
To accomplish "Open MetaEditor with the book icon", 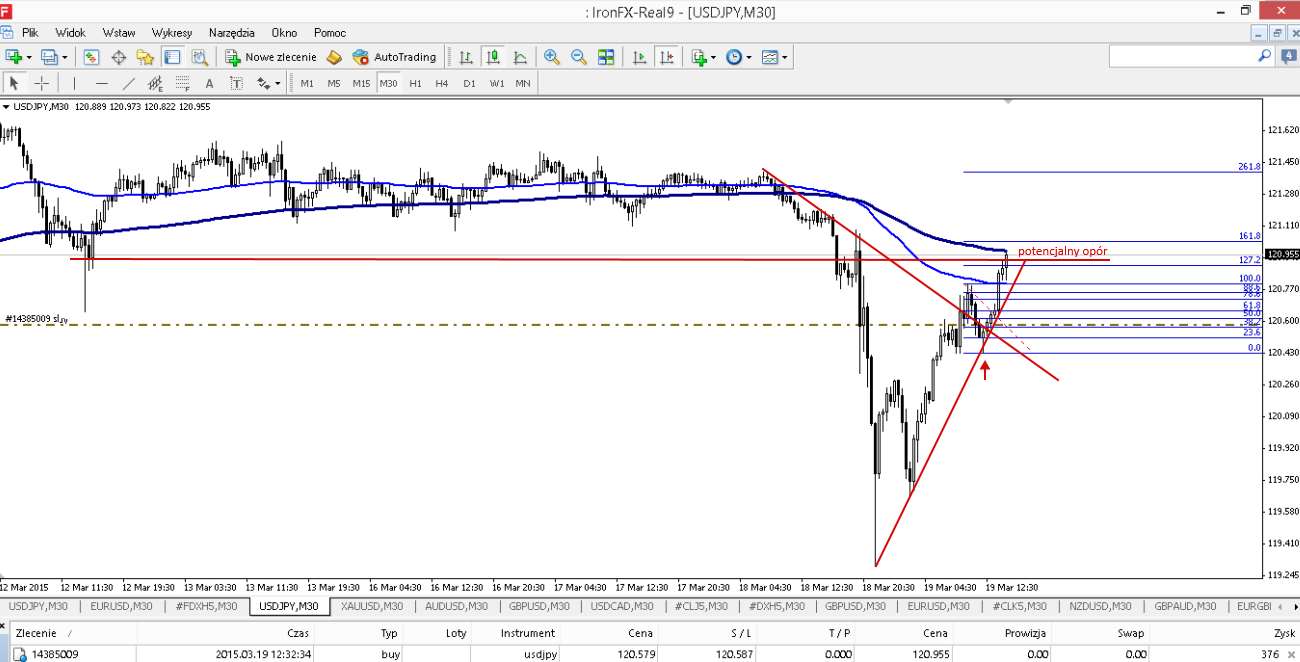I will pyautogui.click(x=334, y=57).
